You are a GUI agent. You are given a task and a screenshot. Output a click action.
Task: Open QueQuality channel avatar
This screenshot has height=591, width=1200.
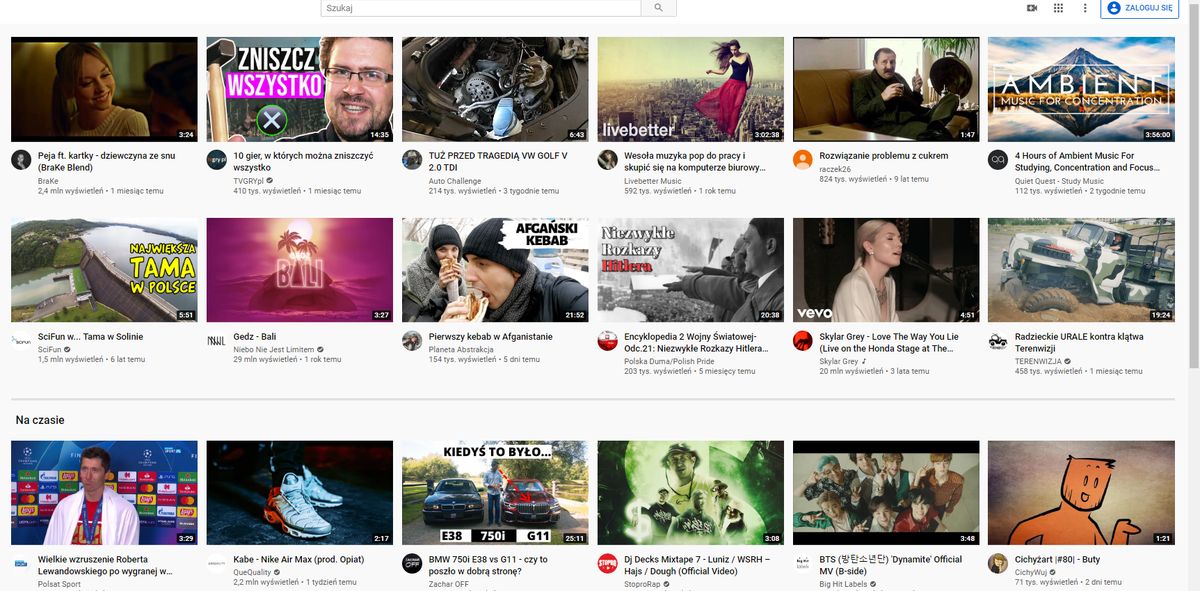coord(216,564)
